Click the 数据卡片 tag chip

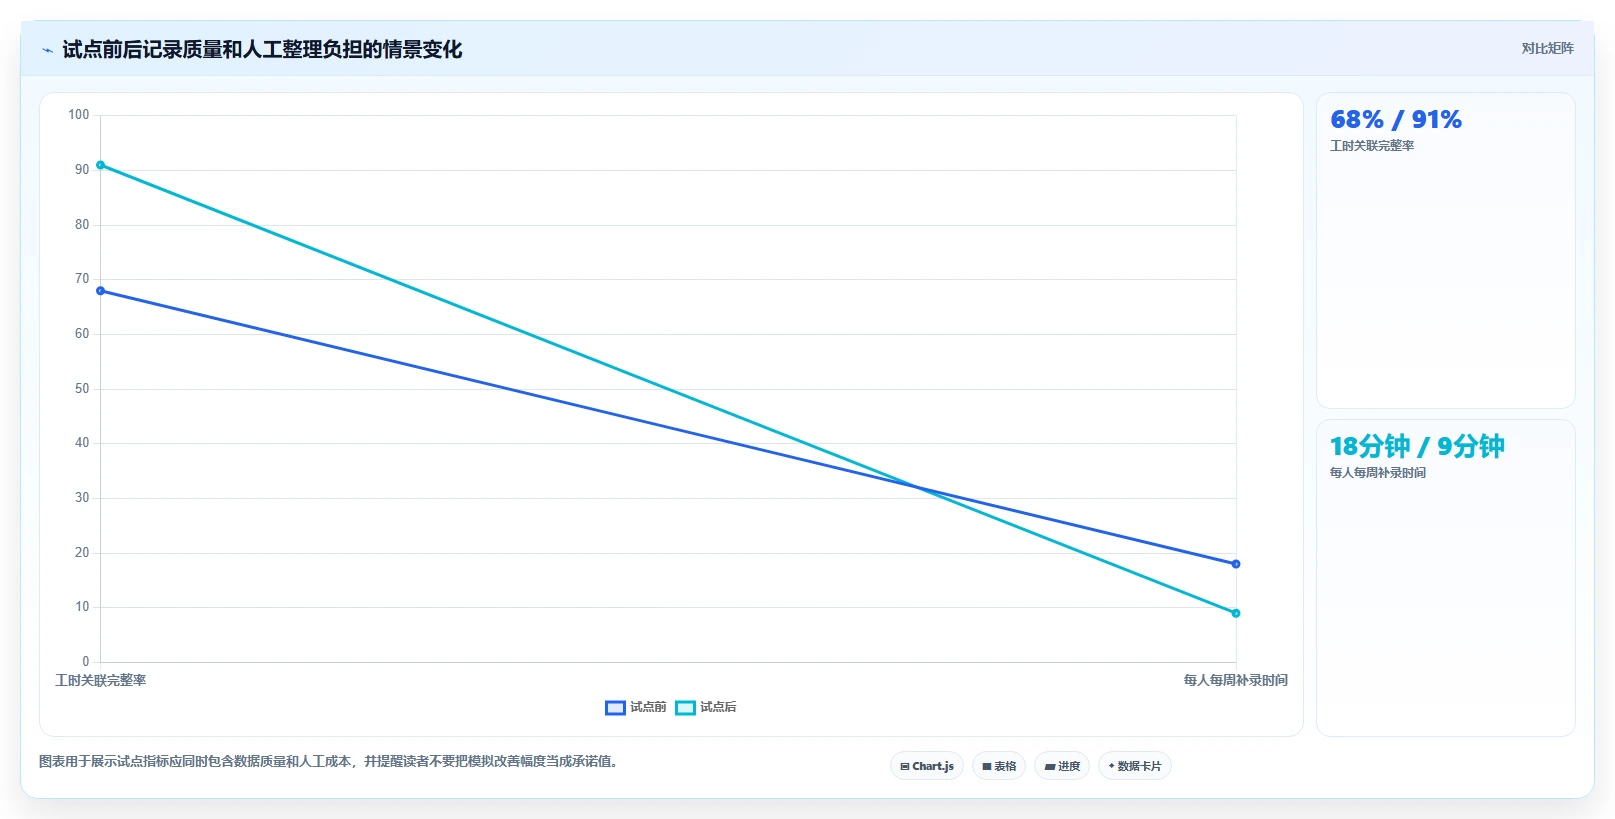point(1135,766)
